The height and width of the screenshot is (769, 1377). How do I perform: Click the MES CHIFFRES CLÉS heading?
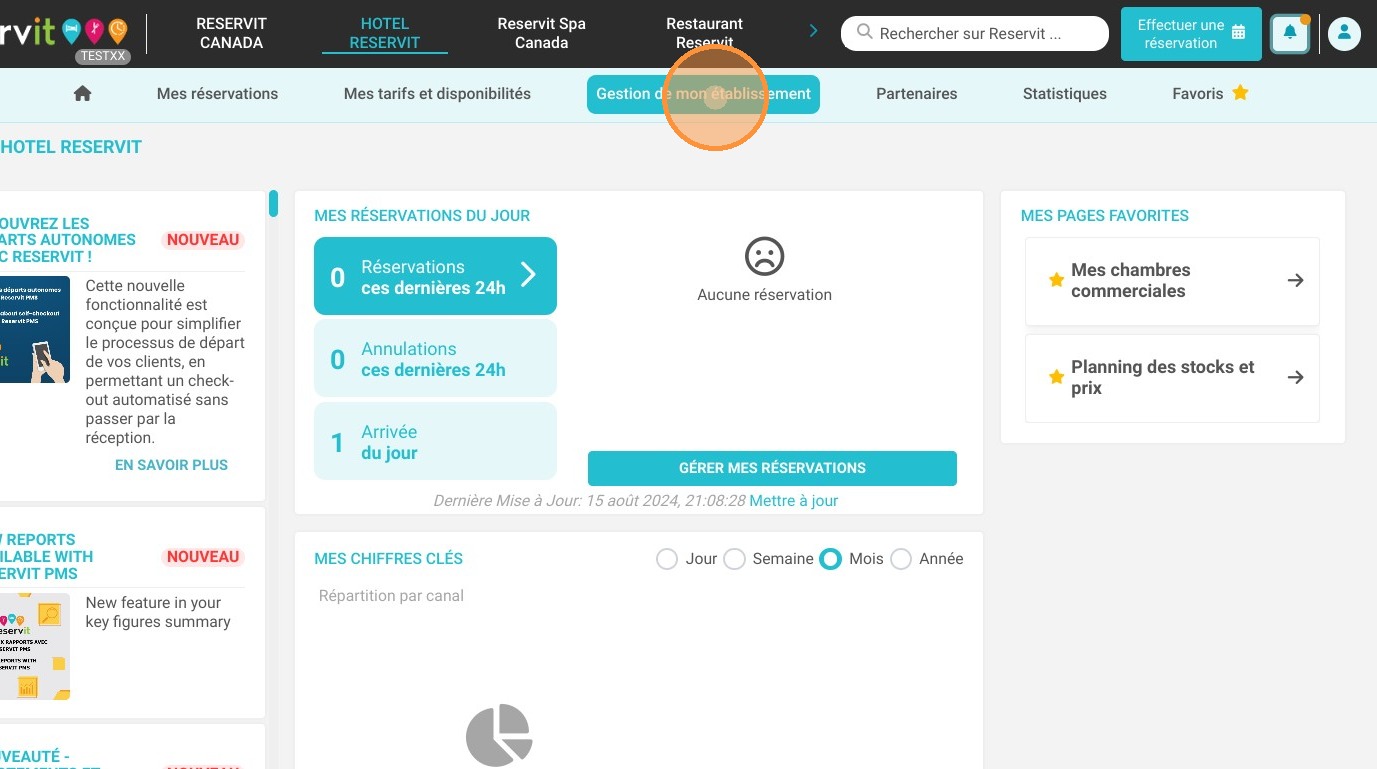click(388, 559)
